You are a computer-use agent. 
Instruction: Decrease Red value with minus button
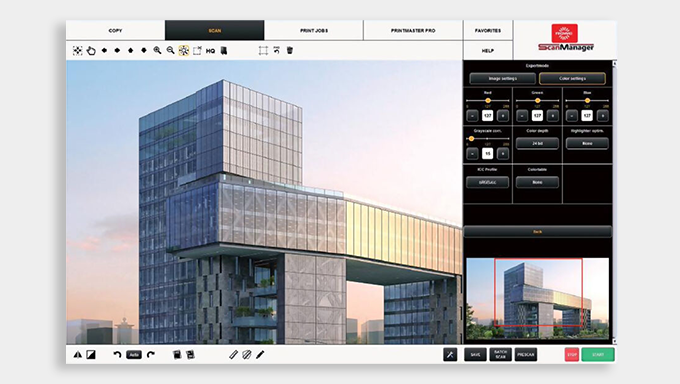click(x=472, y=116)
